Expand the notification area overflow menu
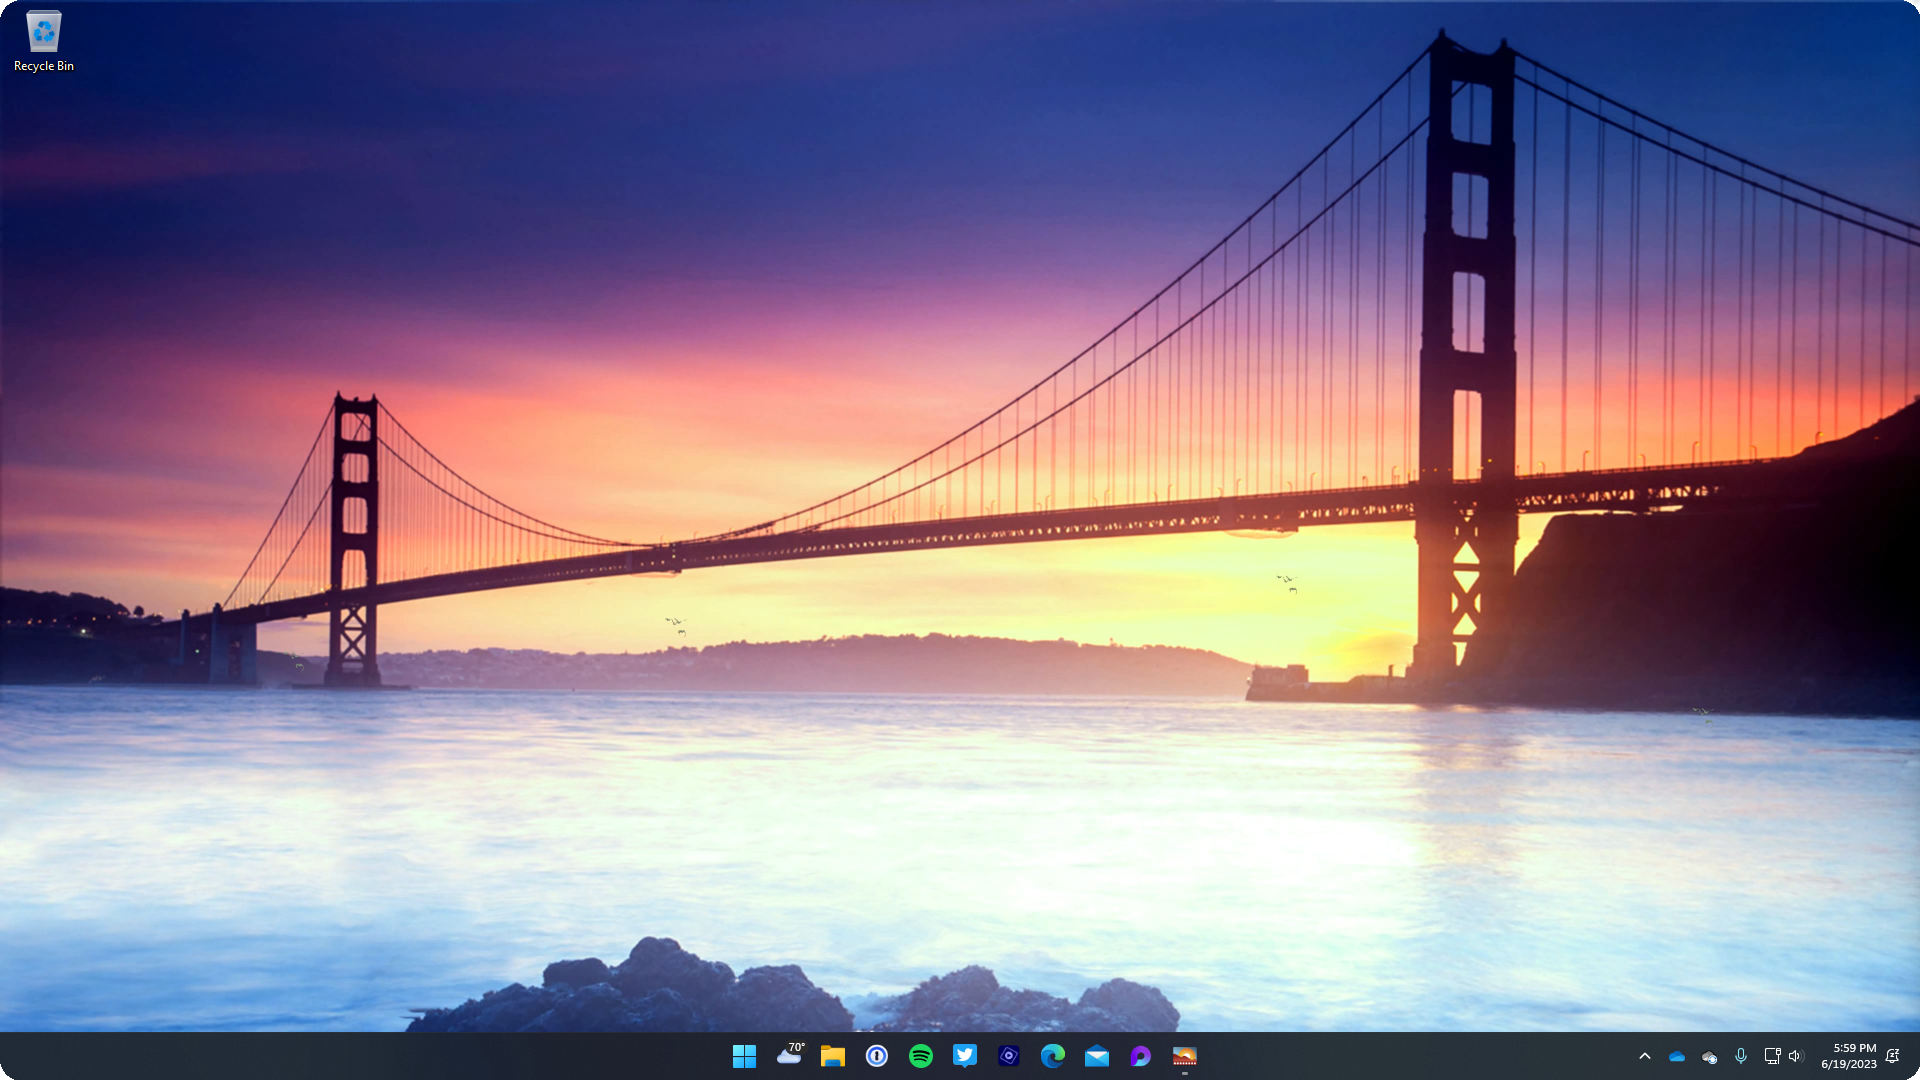This screenshot has height=1080, width=1920. [1644, 1055]
